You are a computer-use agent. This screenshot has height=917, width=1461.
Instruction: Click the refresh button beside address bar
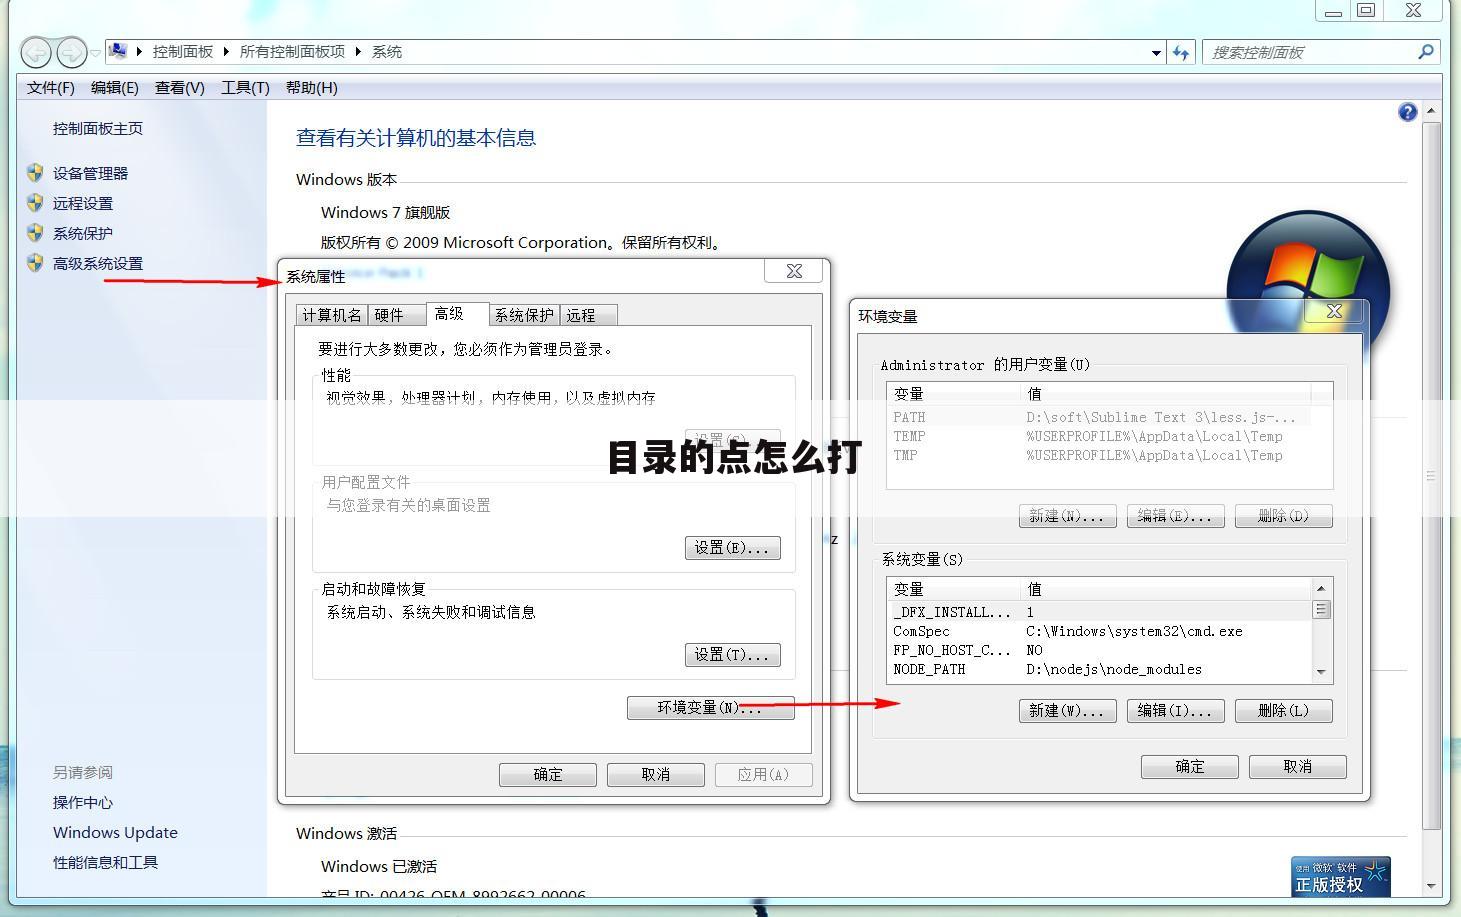(x=1181, y=52)
